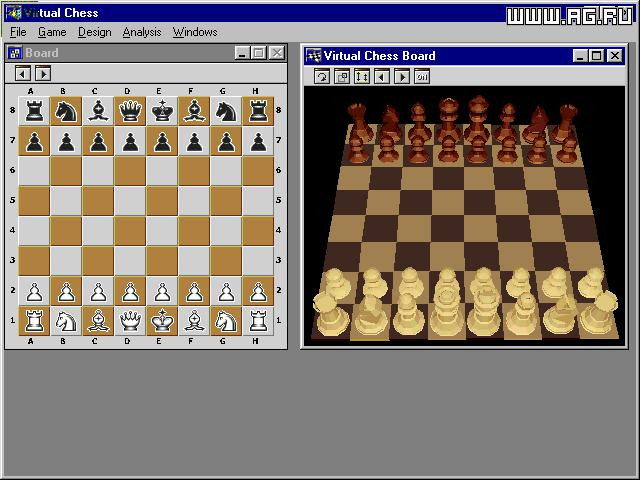
Task: Minimize the Virtual Chess Board window
Action: coord(580,56)
